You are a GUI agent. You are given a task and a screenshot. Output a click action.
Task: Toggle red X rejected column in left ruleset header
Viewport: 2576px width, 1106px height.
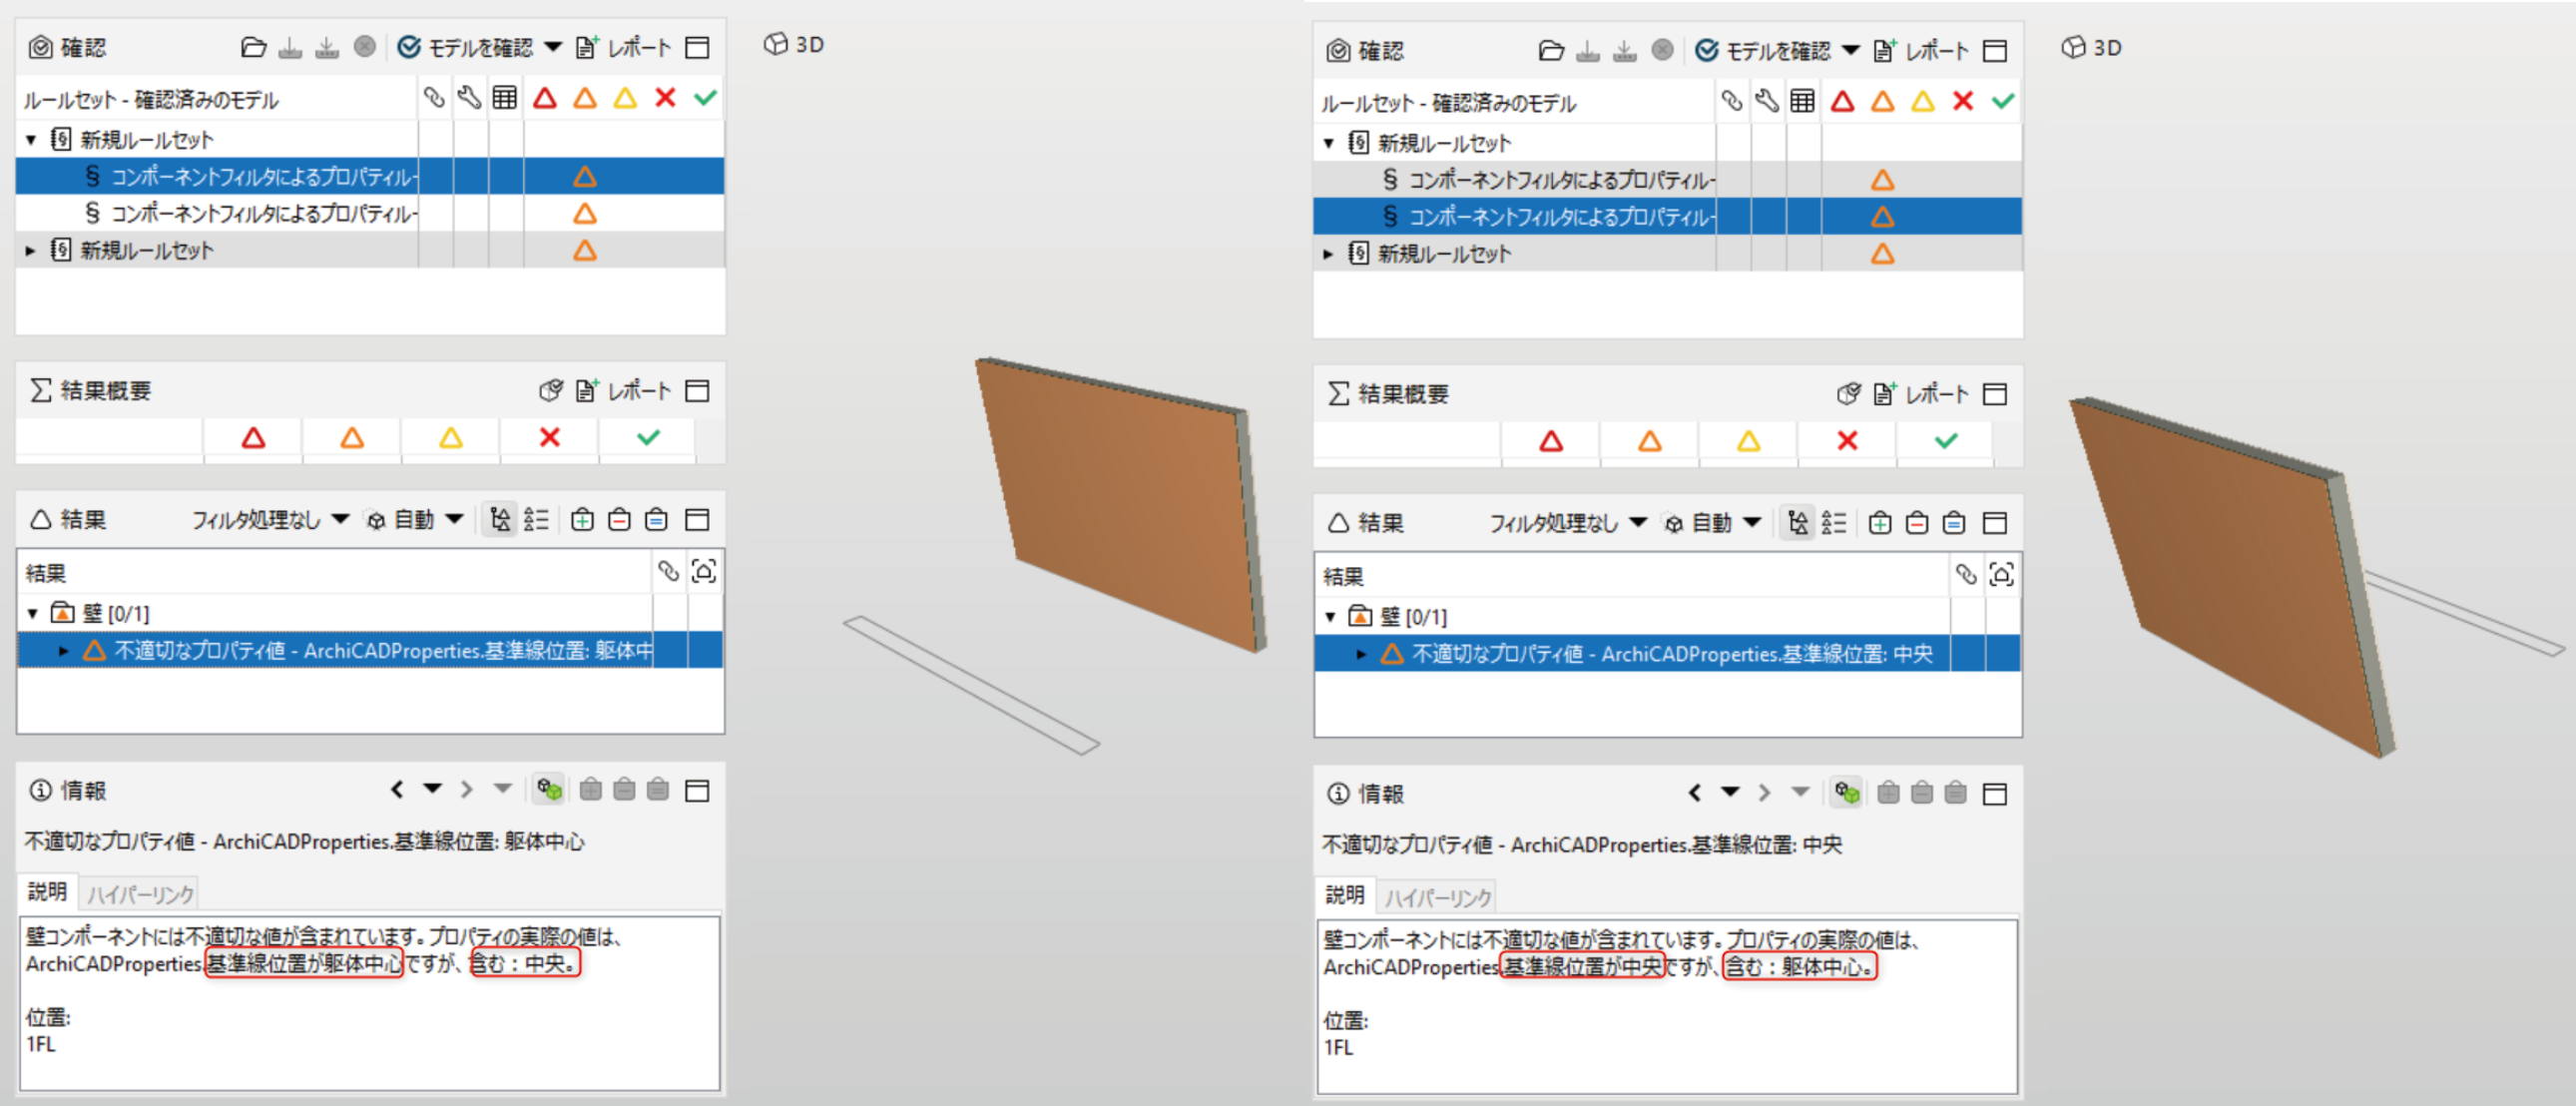pos(665,98)
